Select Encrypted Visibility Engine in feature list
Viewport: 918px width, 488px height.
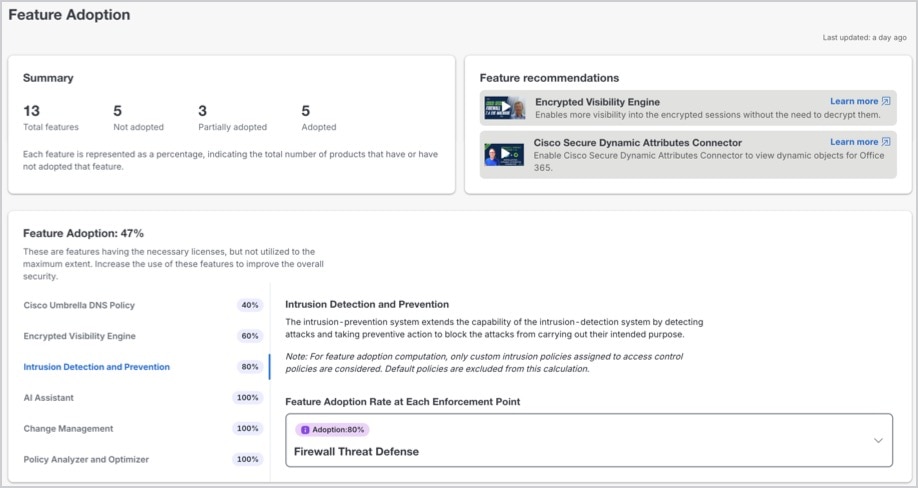tap(80, 336)
